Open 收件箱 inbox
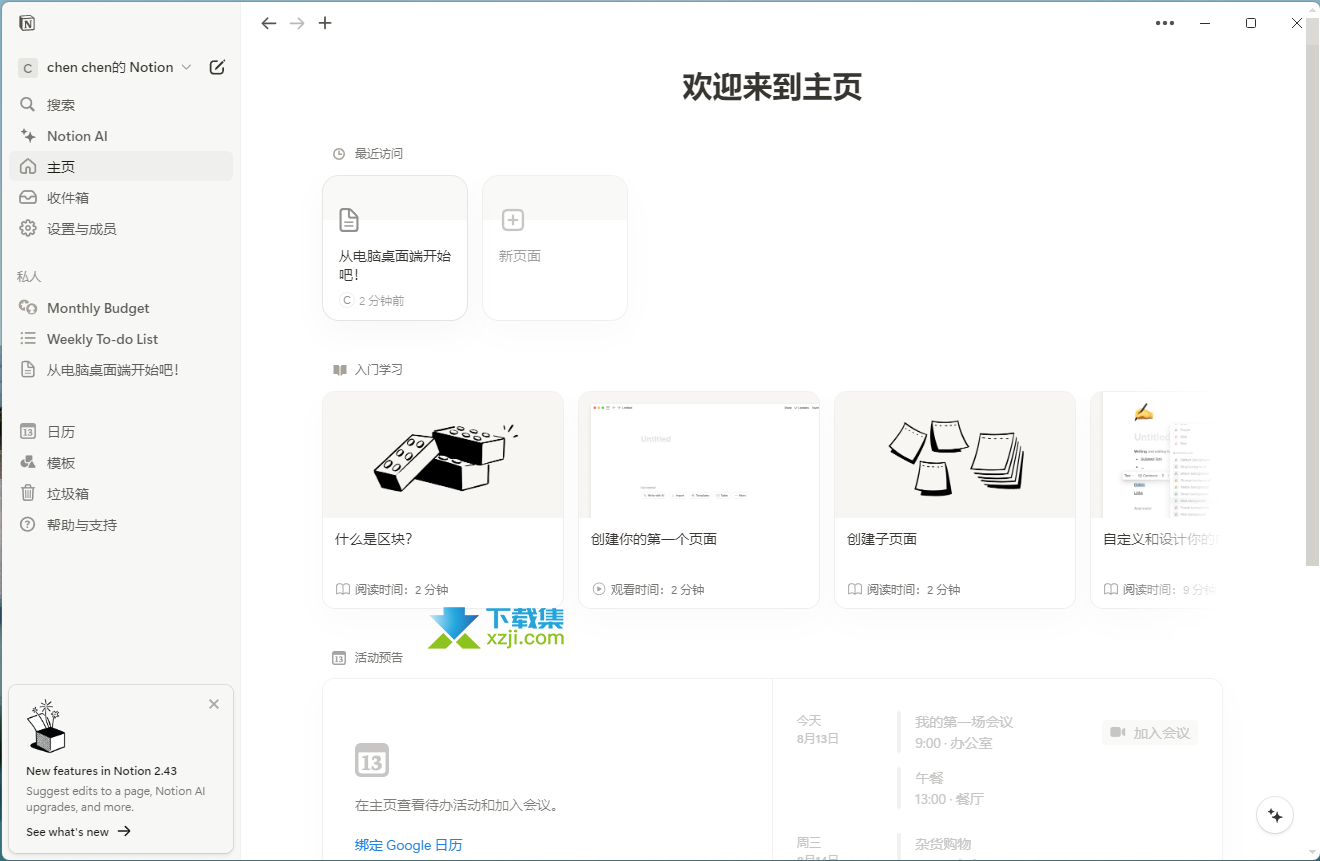 121,197
